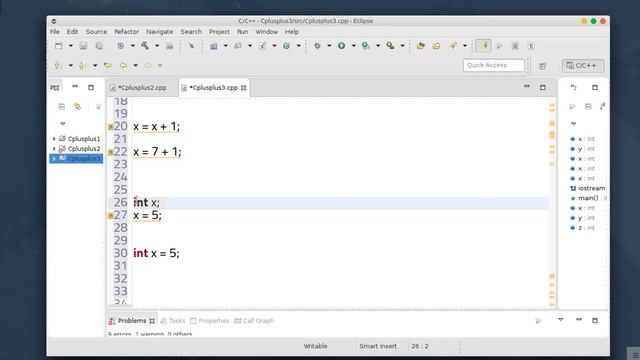
Task: Click the build target circular icon
Action: click(121, 46)
